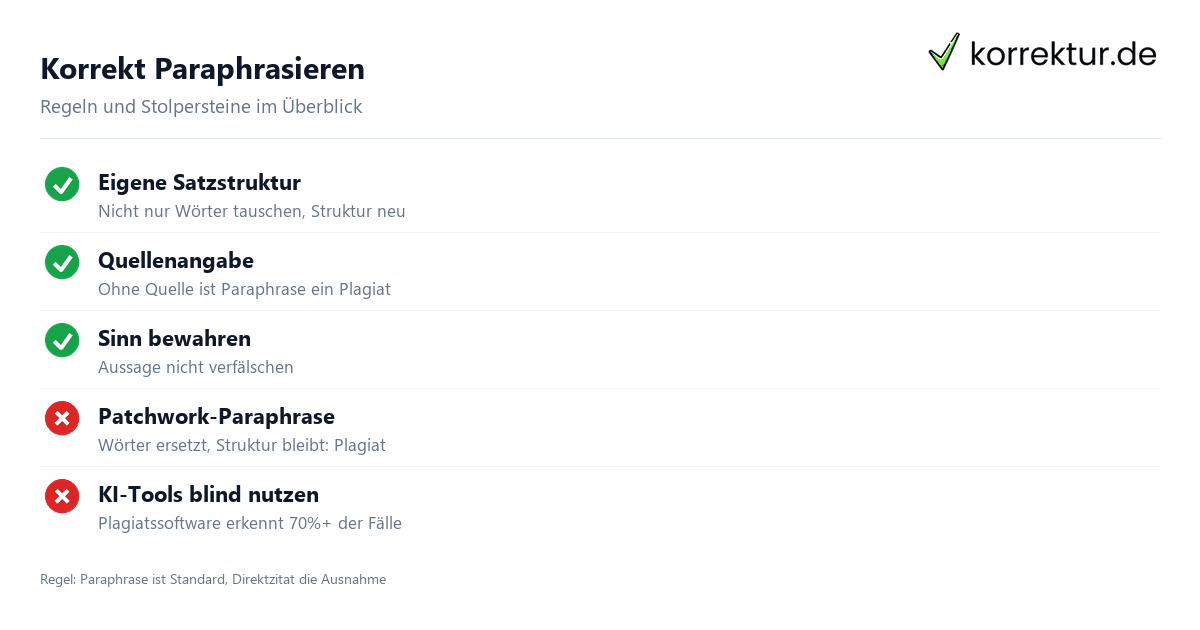Select the Patchwork-Paraphrase heading

pyautogui.click(x=216, y=416)
